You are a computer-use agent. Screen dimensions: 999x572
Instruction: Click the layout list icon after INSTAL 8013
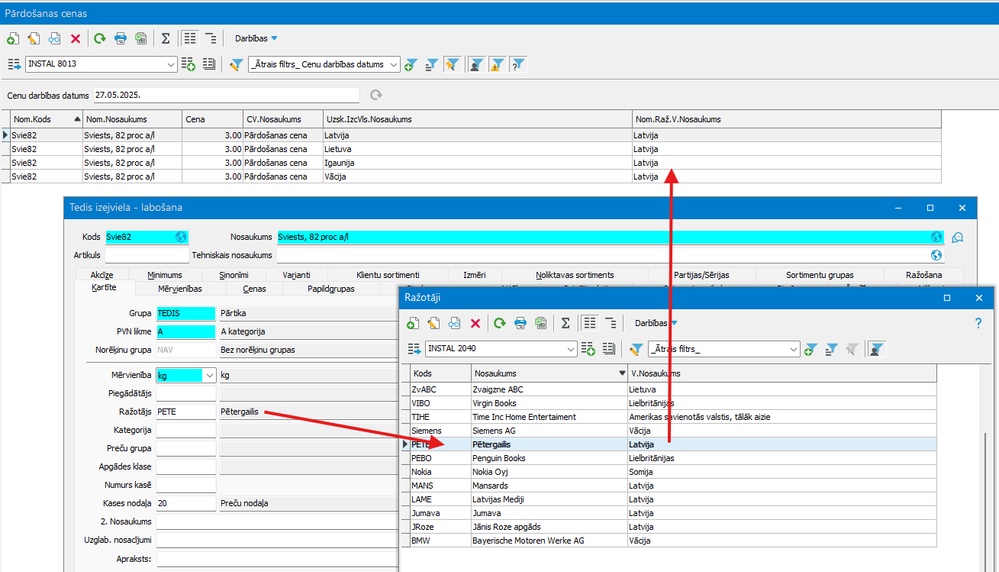click(x=209, y=64)
